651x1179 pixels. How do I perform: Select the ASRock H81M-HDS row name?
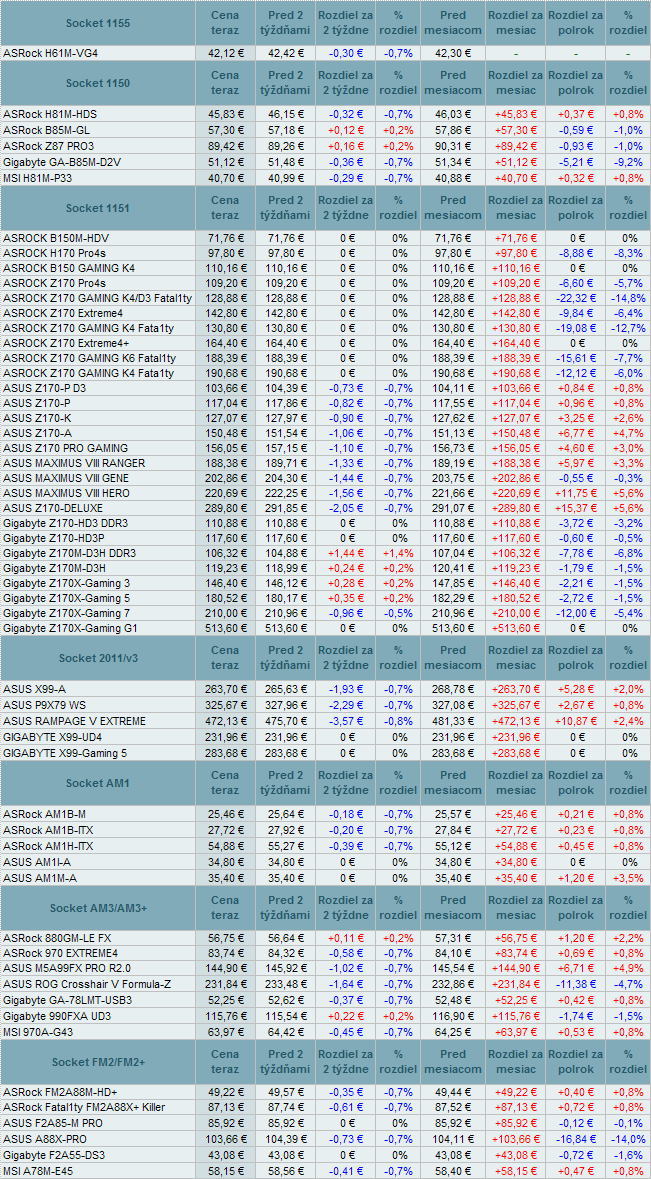click(x=50, y=114)
